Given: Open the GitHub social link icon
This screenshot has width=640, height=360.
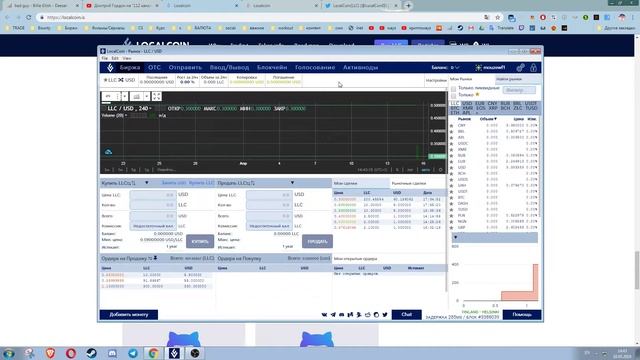Looking at the screenshot, I should tap(376, 315).
